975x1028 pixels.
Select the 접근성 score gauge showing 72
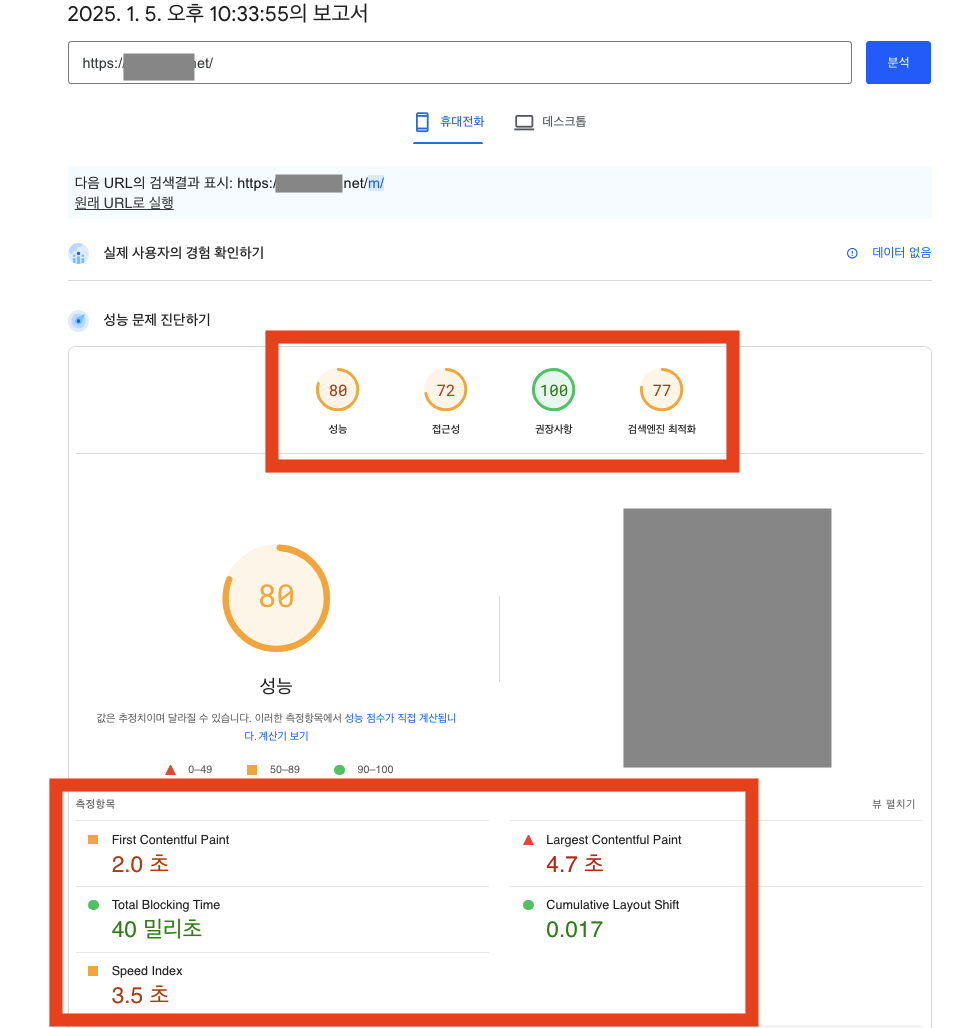click(445, 390)
